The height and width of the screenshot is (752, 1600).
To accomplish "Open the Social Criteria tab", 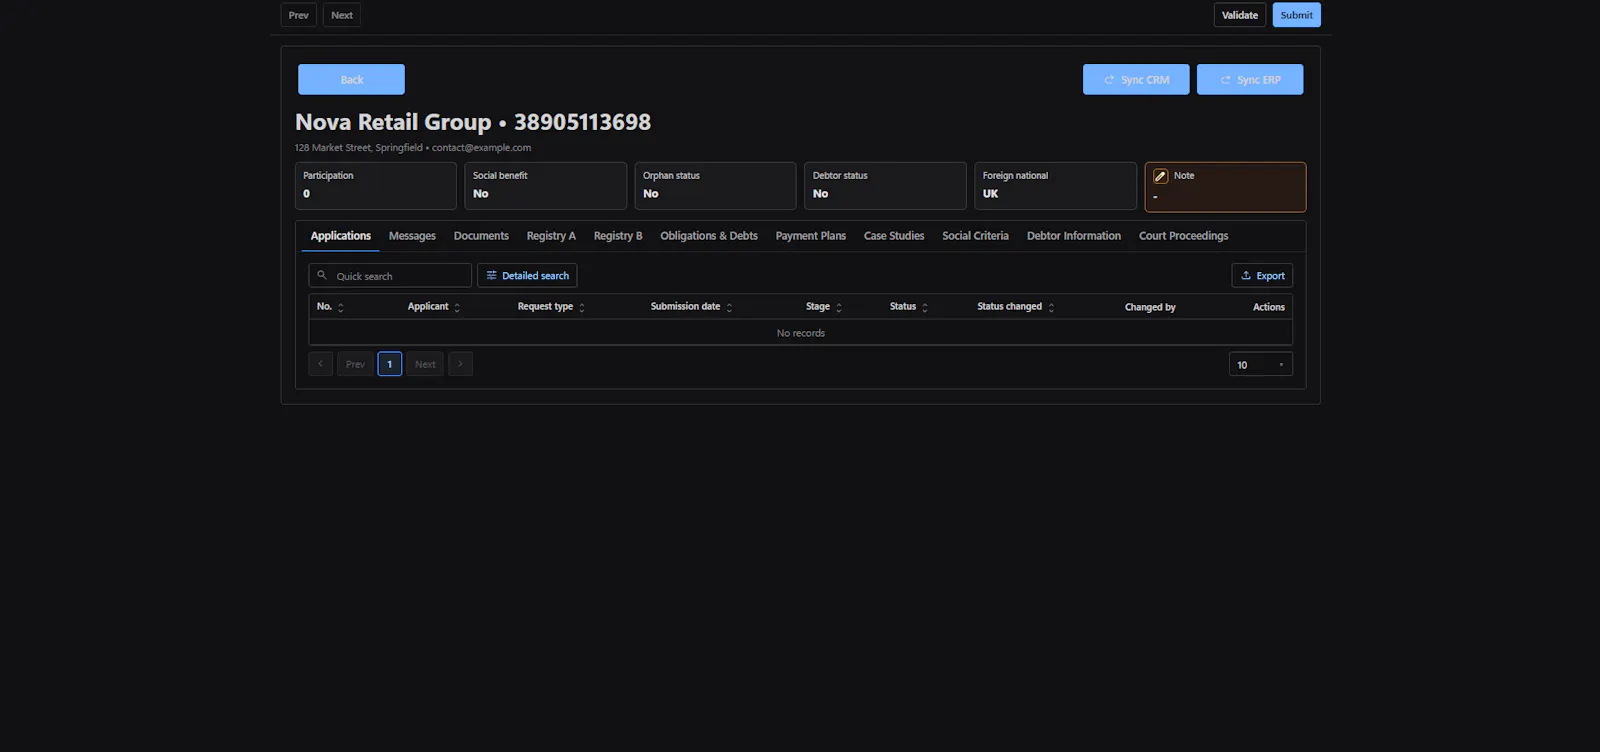I will pyautogui.click(x=975, y=236).
